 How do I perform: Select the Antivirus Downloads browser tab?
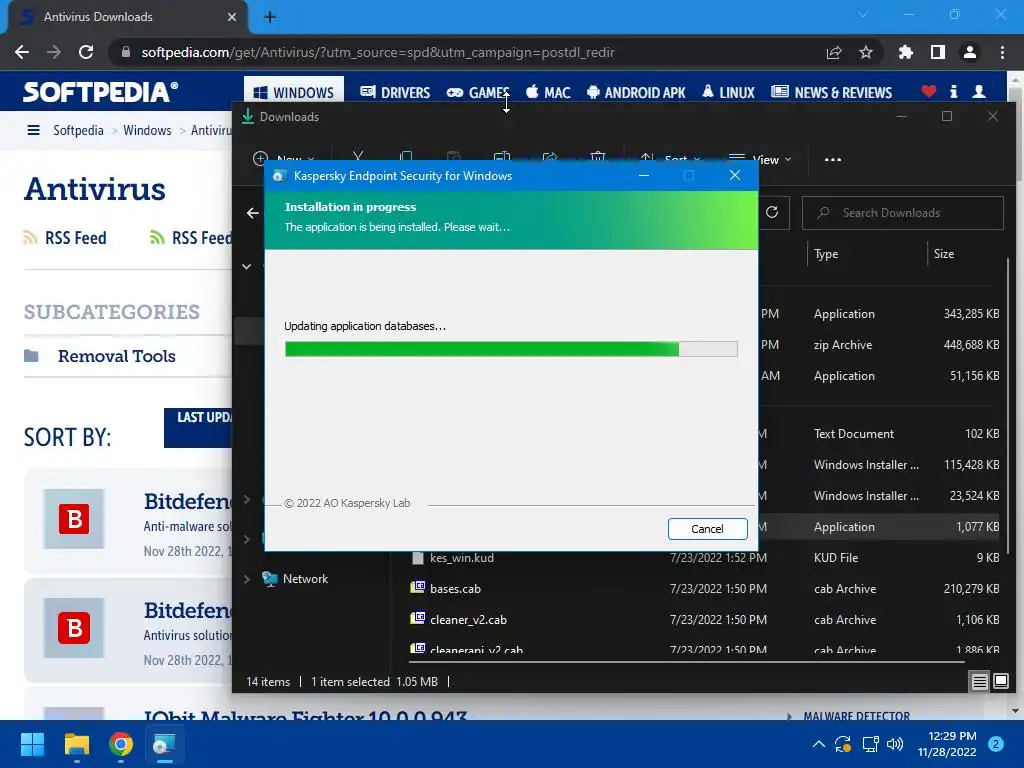point(127,17)
